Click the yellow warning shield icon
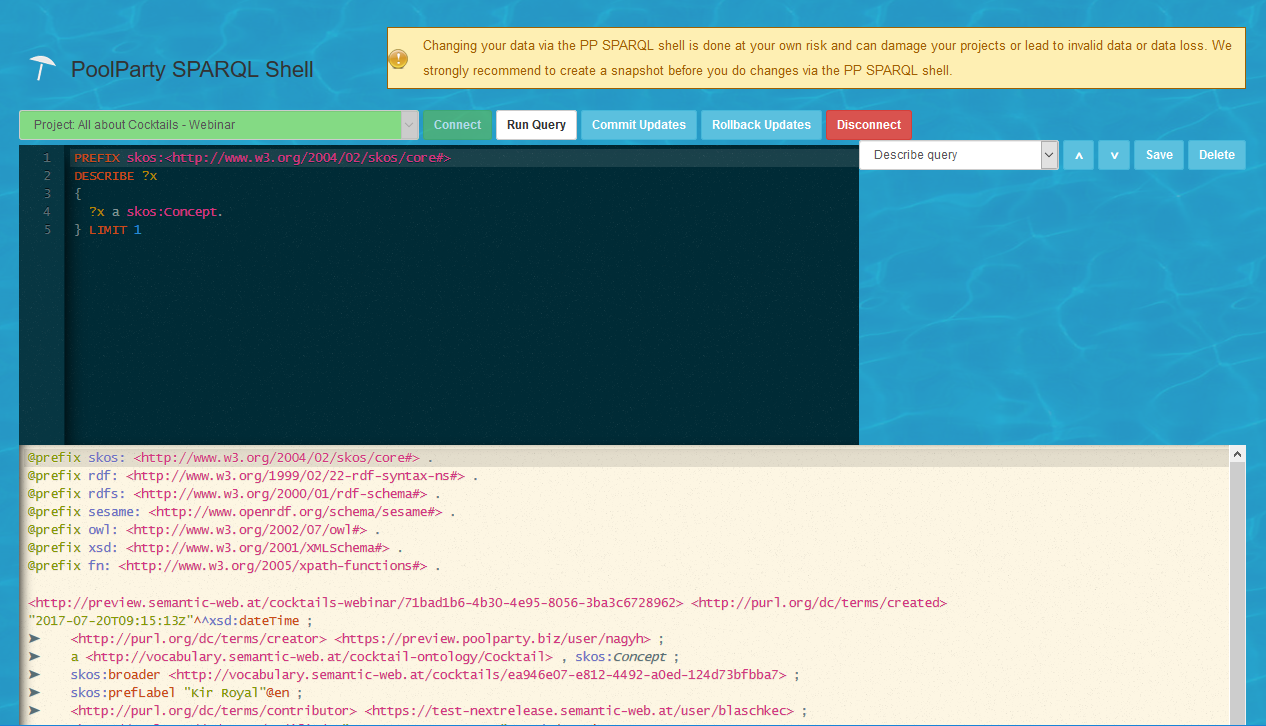This screenshot has height=726, width=1266. [398, 59]
